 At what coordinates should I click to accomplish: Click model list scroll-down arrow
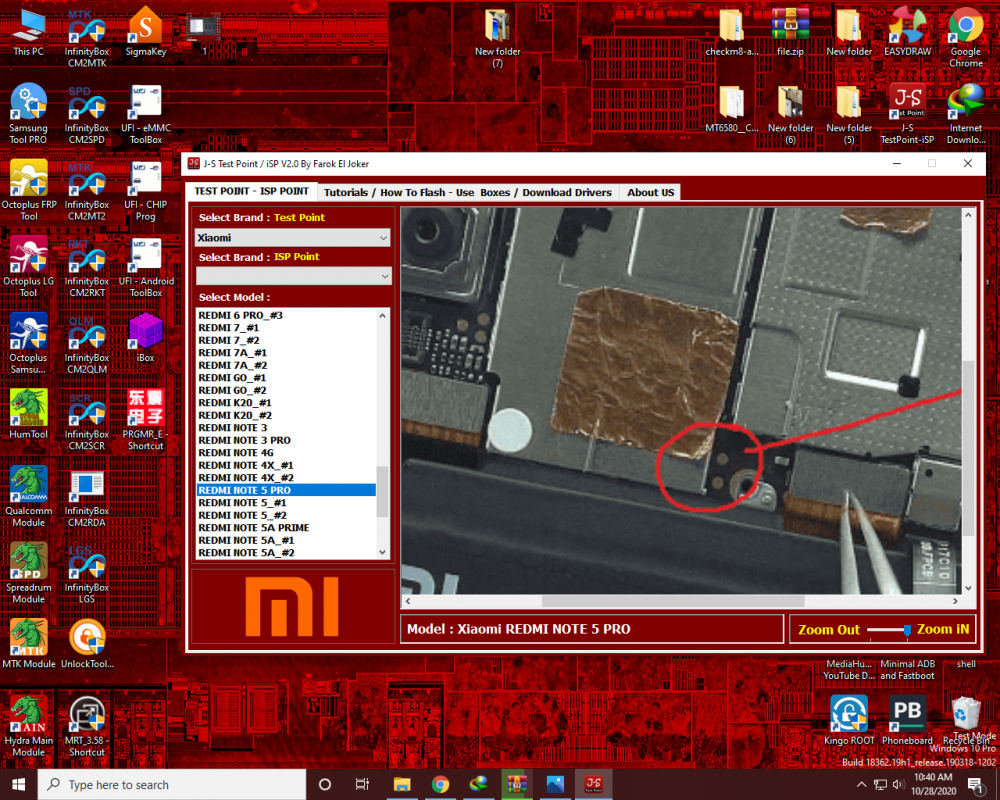coord(383,552)
